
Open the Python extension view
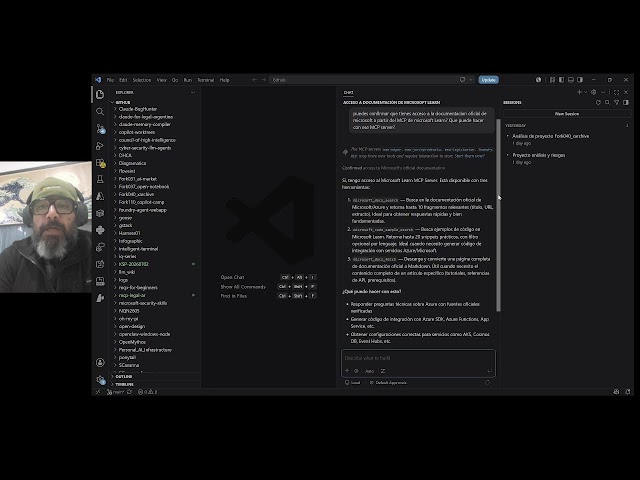[100, 230]
